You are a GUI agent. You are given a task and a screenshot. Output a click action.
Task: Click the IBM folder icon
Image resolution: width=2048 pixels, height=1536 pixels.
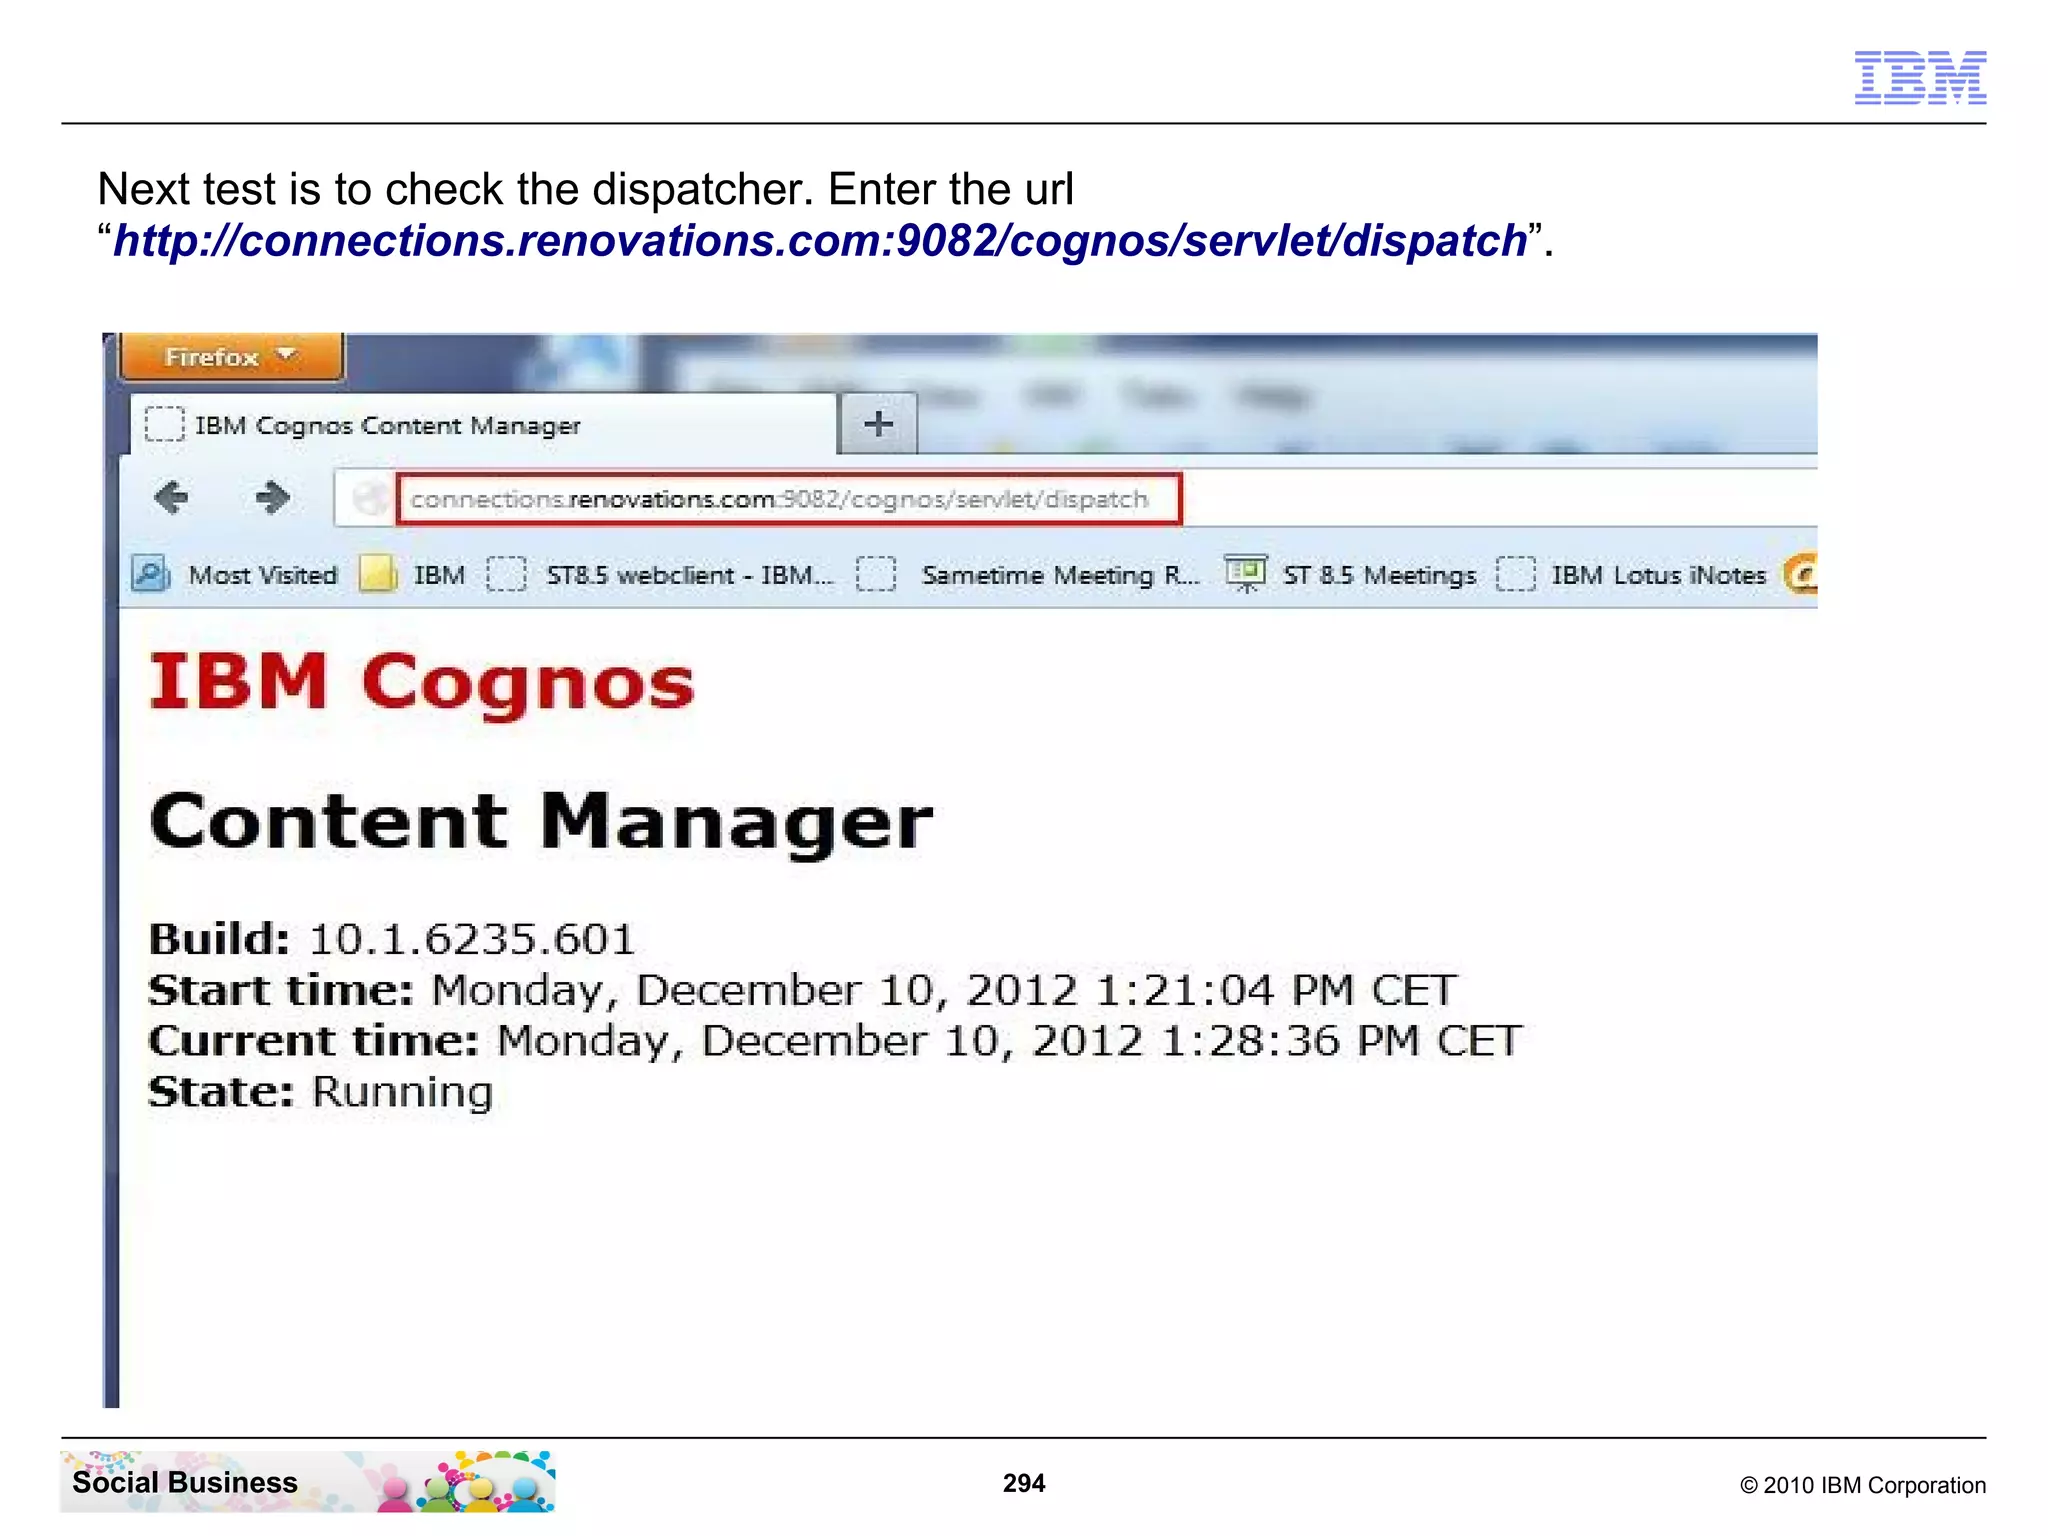(379, 574)
